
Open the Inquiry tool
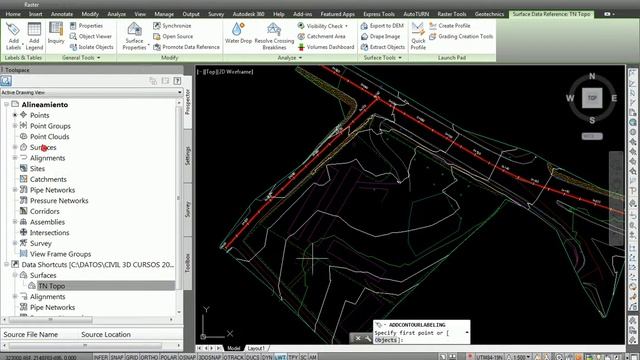point(56,33)
